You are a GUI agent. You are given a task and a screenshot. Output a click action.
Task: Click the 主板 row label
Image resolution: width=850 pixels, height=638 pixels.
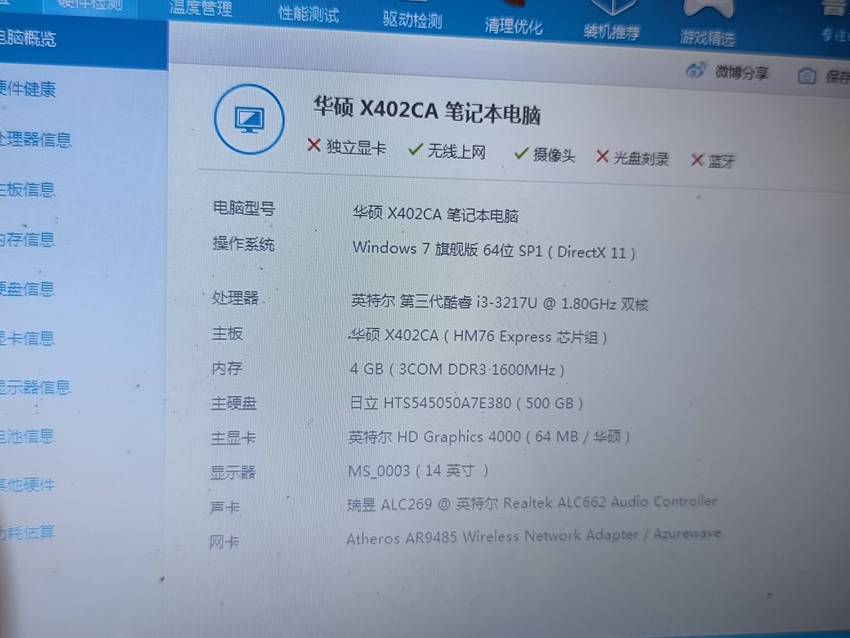point(227,333)
